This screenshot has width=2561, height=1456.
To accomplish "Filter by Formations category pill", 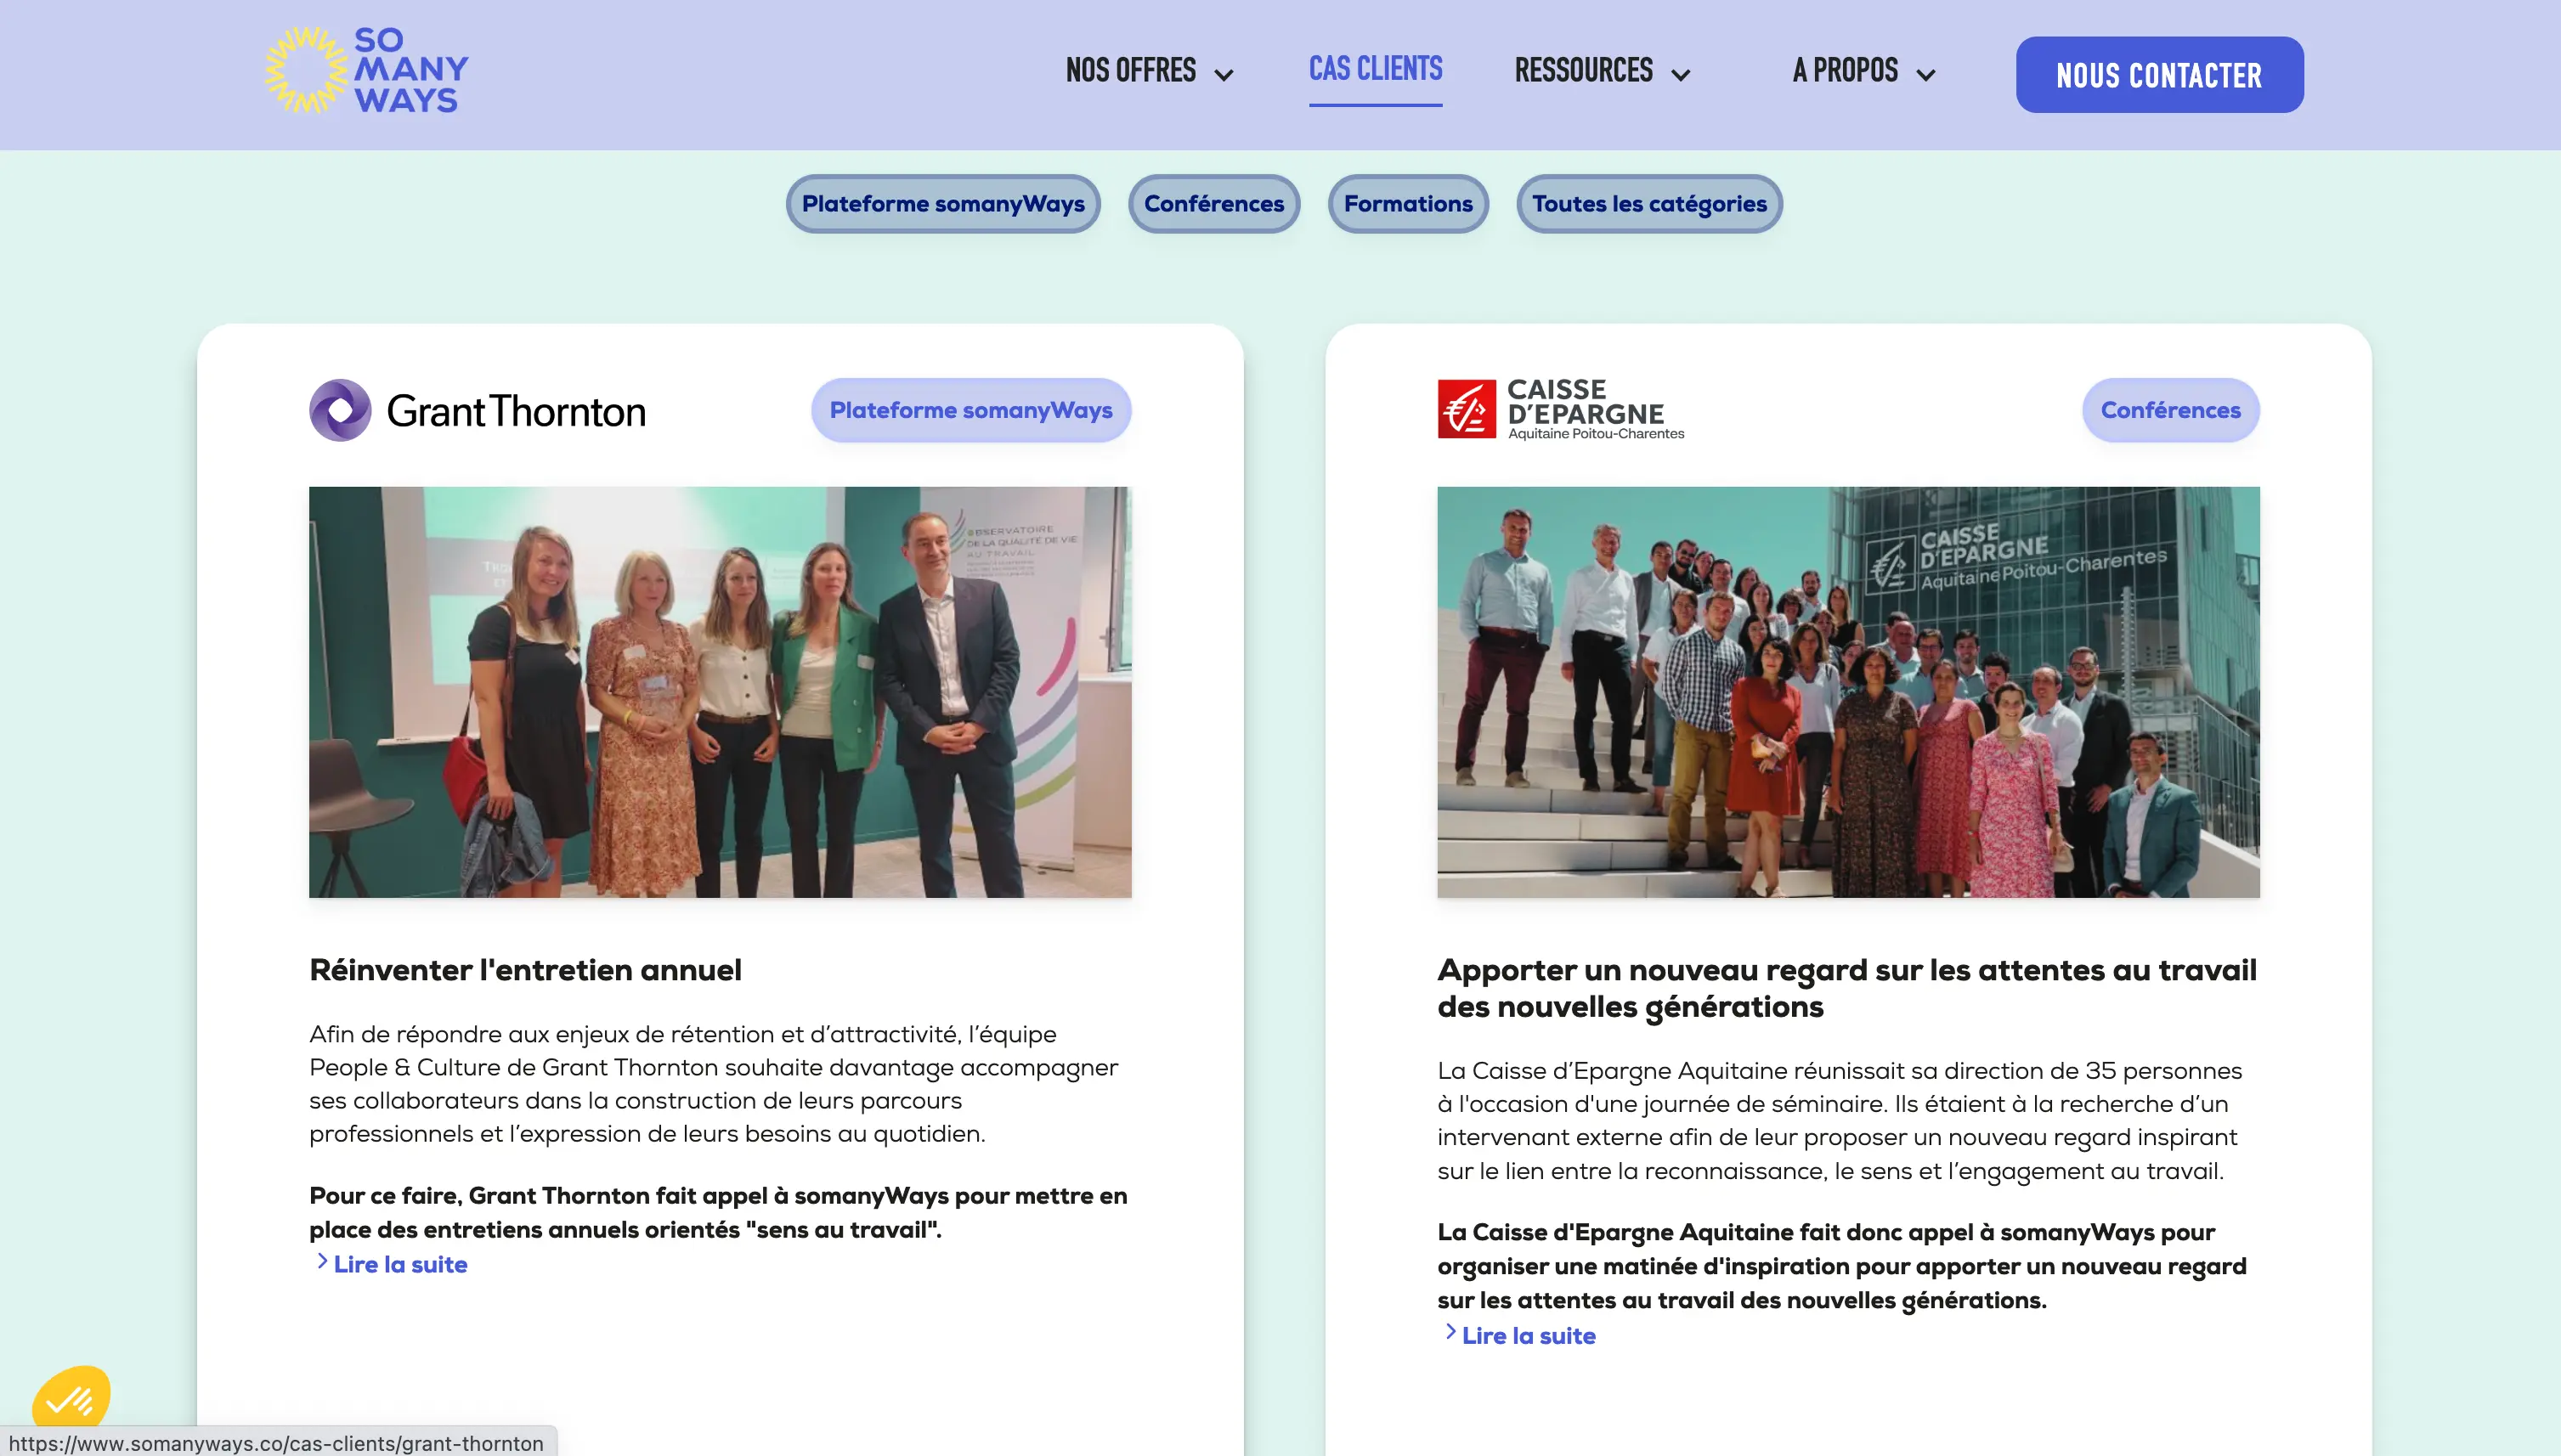I will [x=1408, y=204].
